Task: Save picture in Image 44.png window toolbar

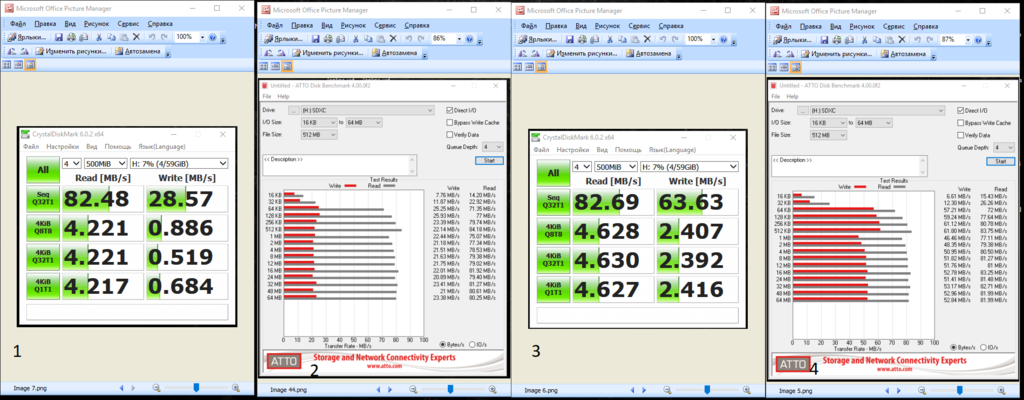Action: coord(315,39)
